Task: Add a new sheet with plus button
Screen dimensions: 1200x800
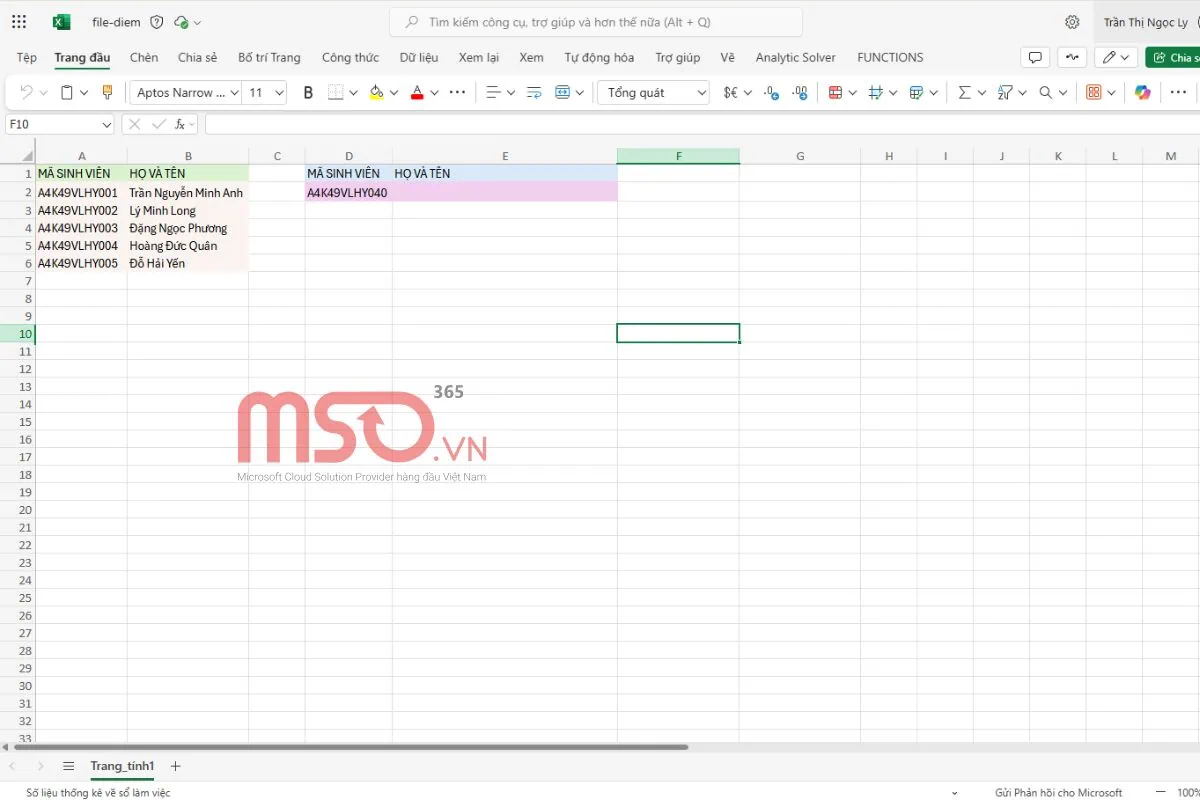Action: pos(176,766)
